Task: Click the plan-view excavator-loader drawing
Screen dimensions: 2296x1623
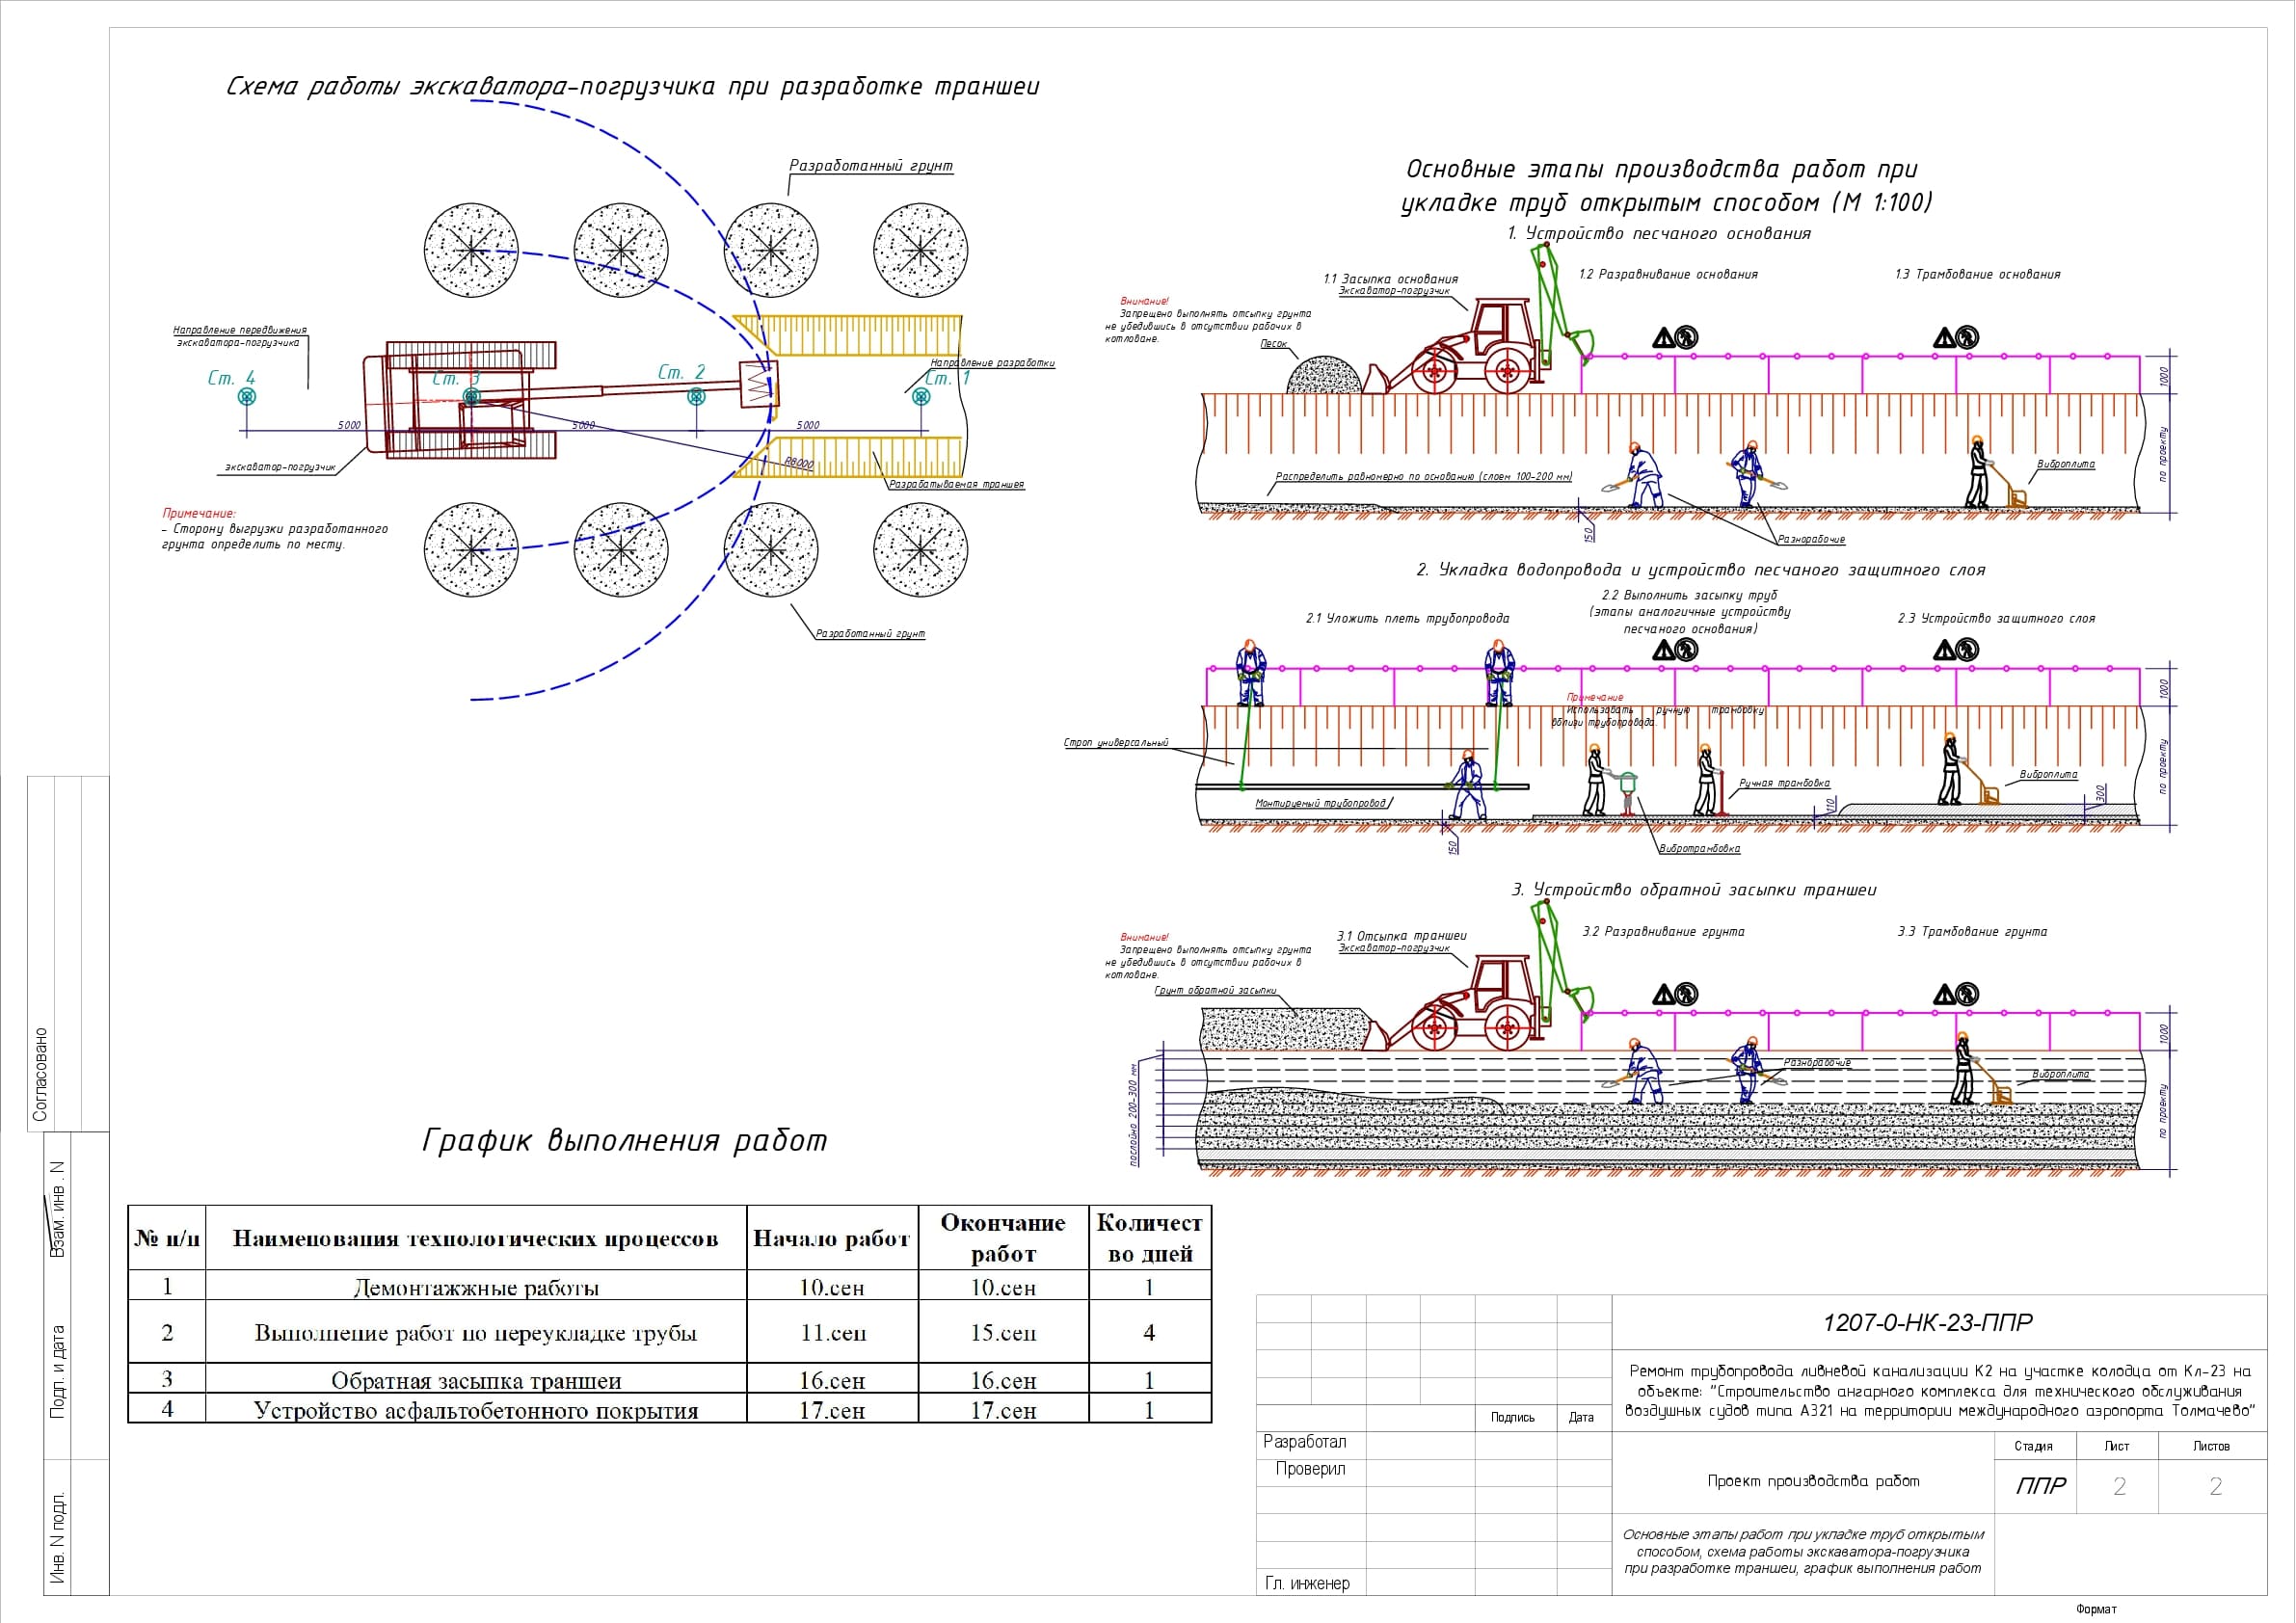Action: (570, 399)
